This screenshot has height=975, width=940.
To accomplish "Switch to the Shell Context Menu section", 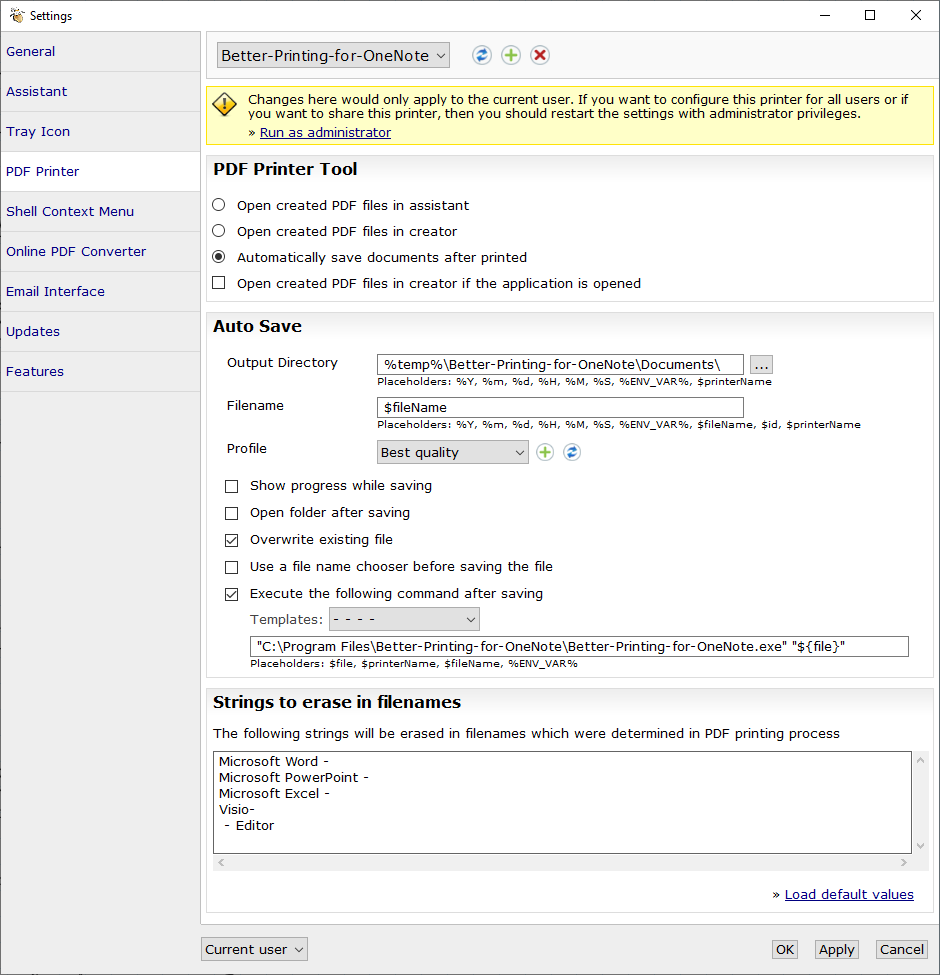I will point(70,211).
